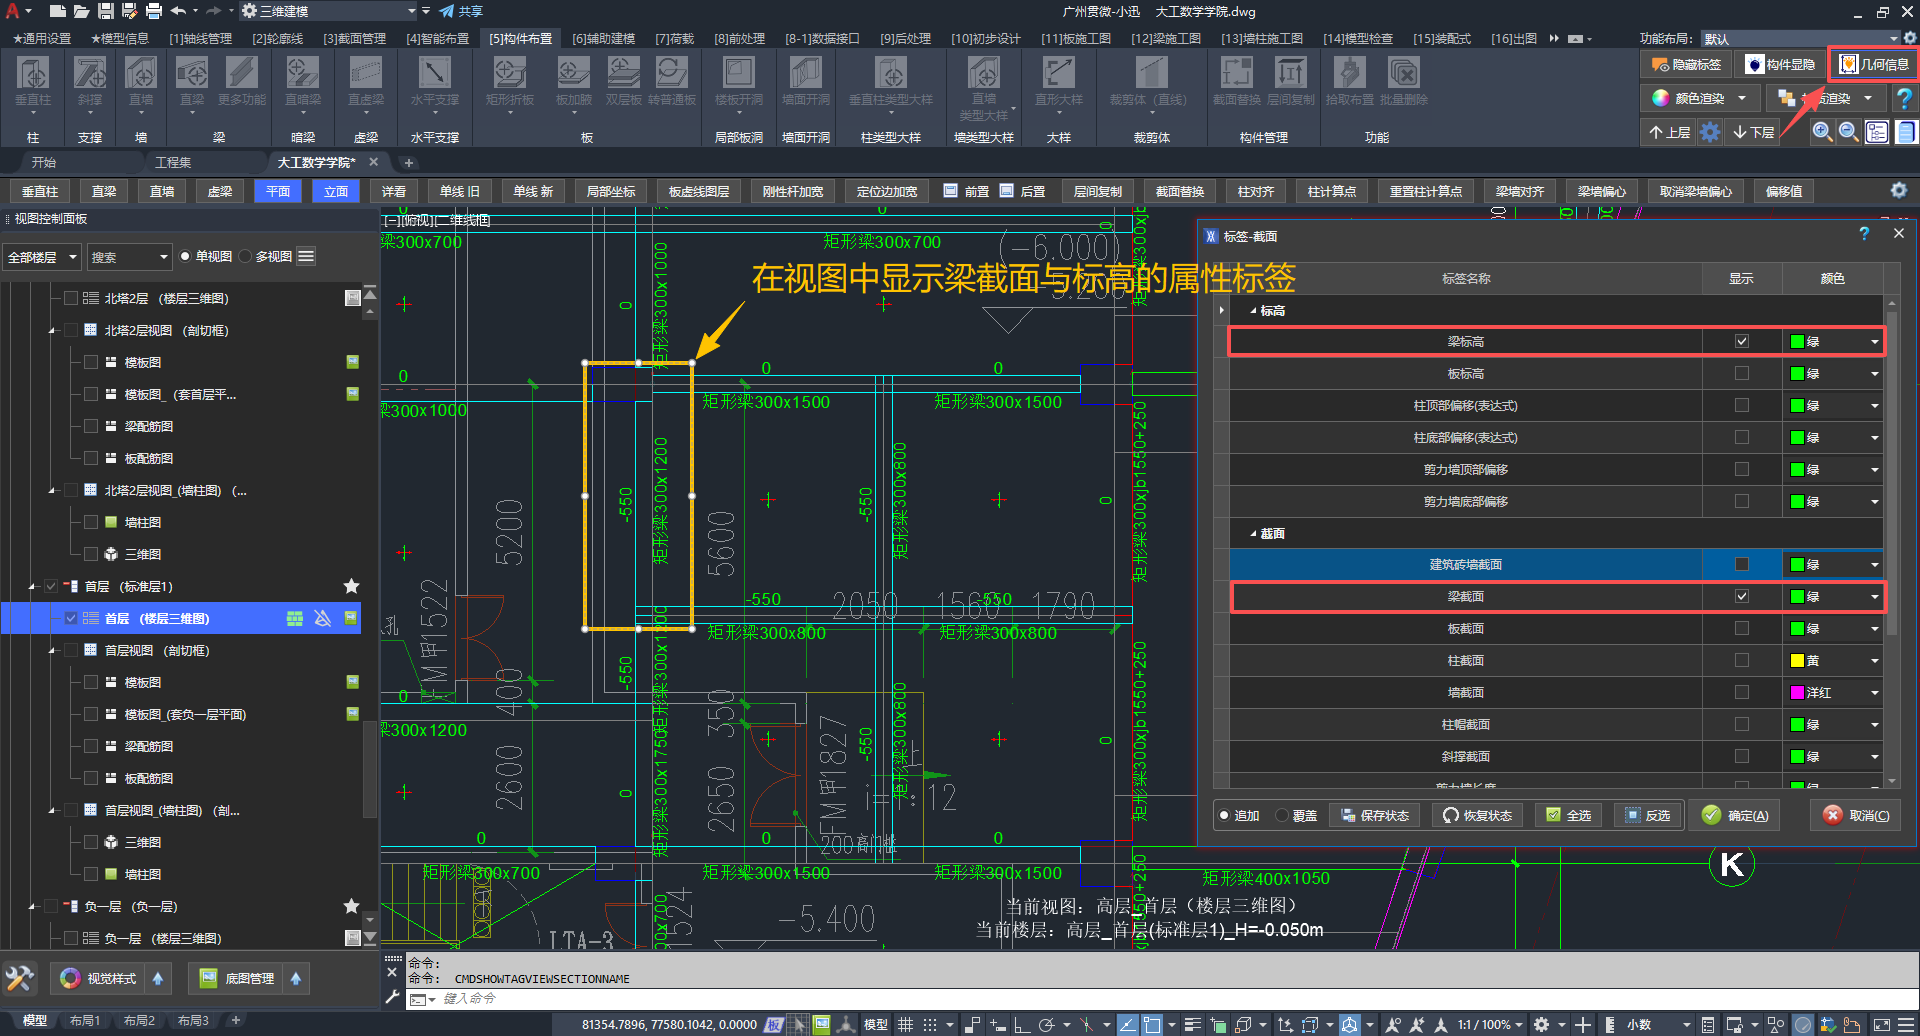Screen dimensions: 1920x1036
Task: Switch to the 工程集 document tab
Action: [x=173, y=162]
